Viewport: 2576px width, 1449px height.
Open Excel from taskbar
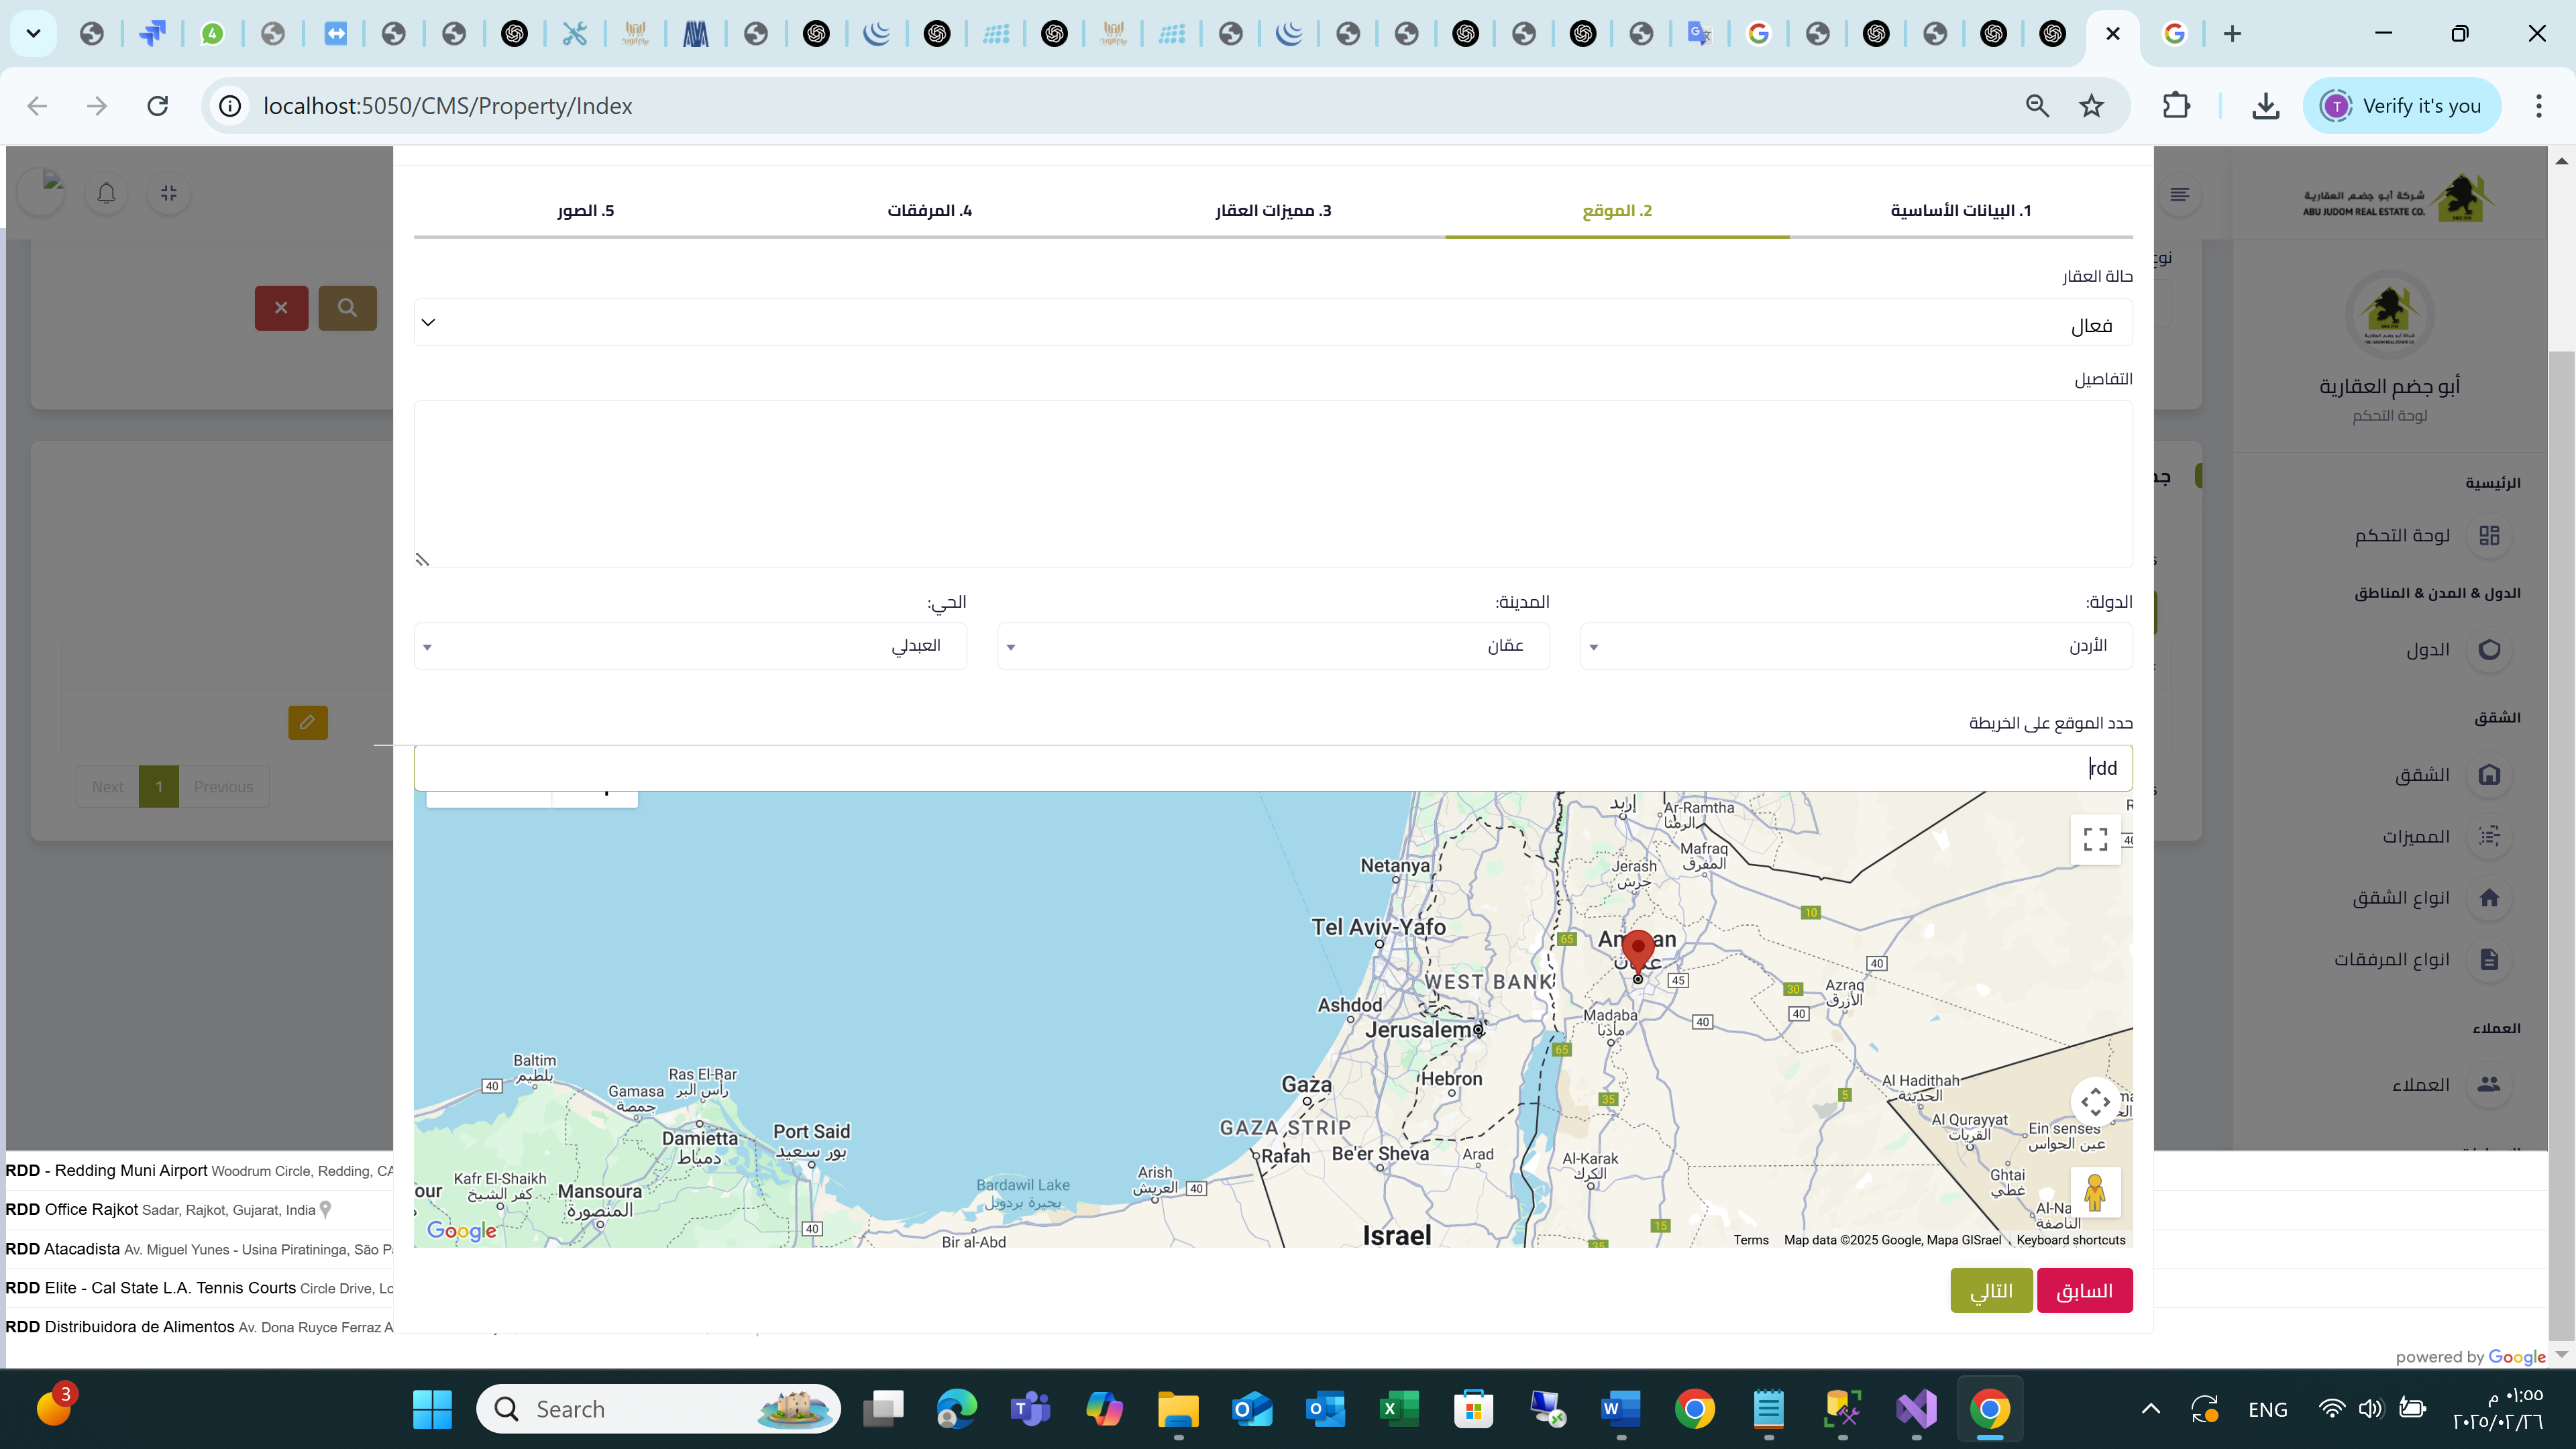[1399, 1409]
